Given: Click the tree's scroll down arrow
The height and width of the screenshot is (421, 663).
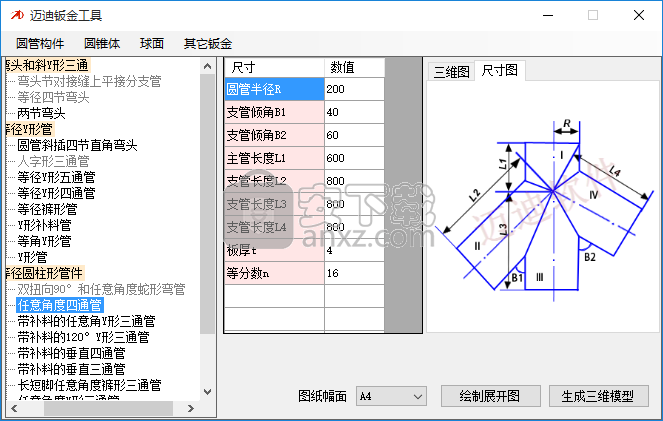Looking at the screenshot, I should pyautogui.click(x=207, y=392).
